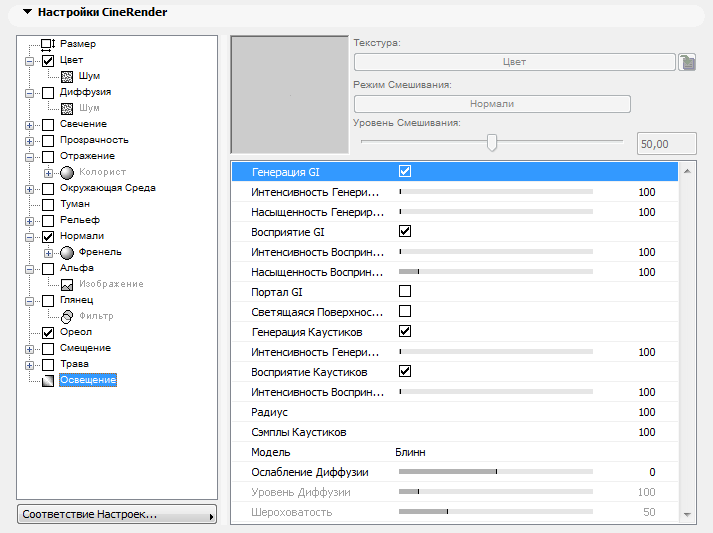Click the settings list scroll-down arrow

(x=687, y=514)
